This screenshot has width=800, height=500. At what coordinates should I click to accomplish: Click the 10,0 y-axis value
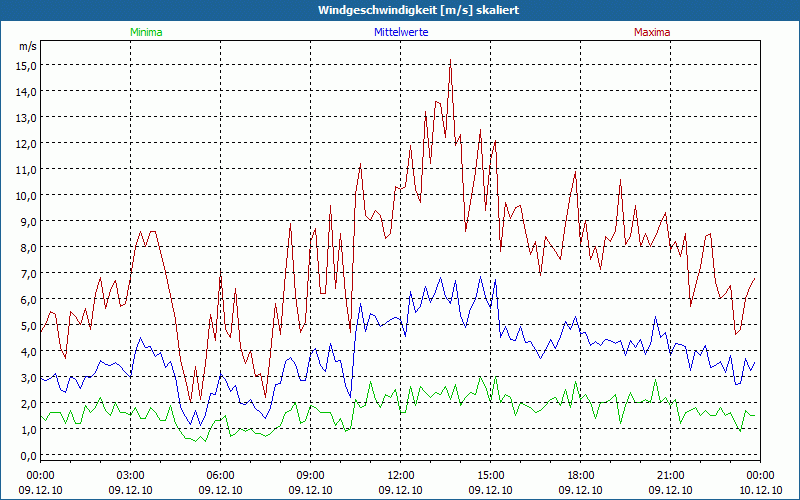tap(26, 195)
